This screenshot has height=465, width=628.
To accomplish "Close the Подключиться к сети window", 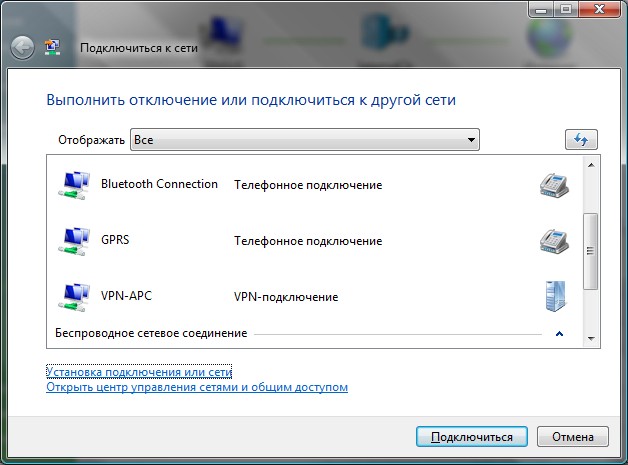I will click(599, 9).
